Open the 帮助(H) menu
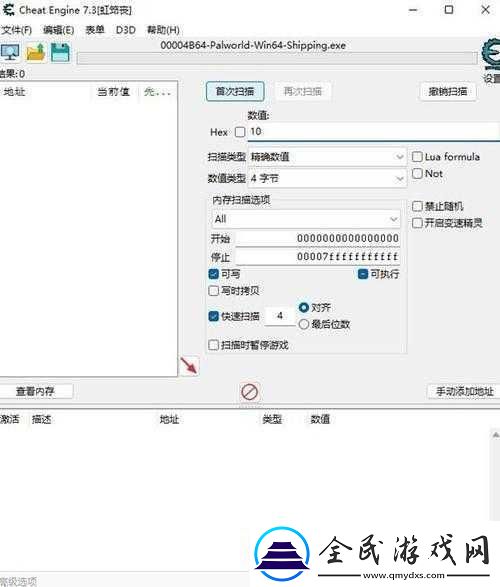 [163, 30]
